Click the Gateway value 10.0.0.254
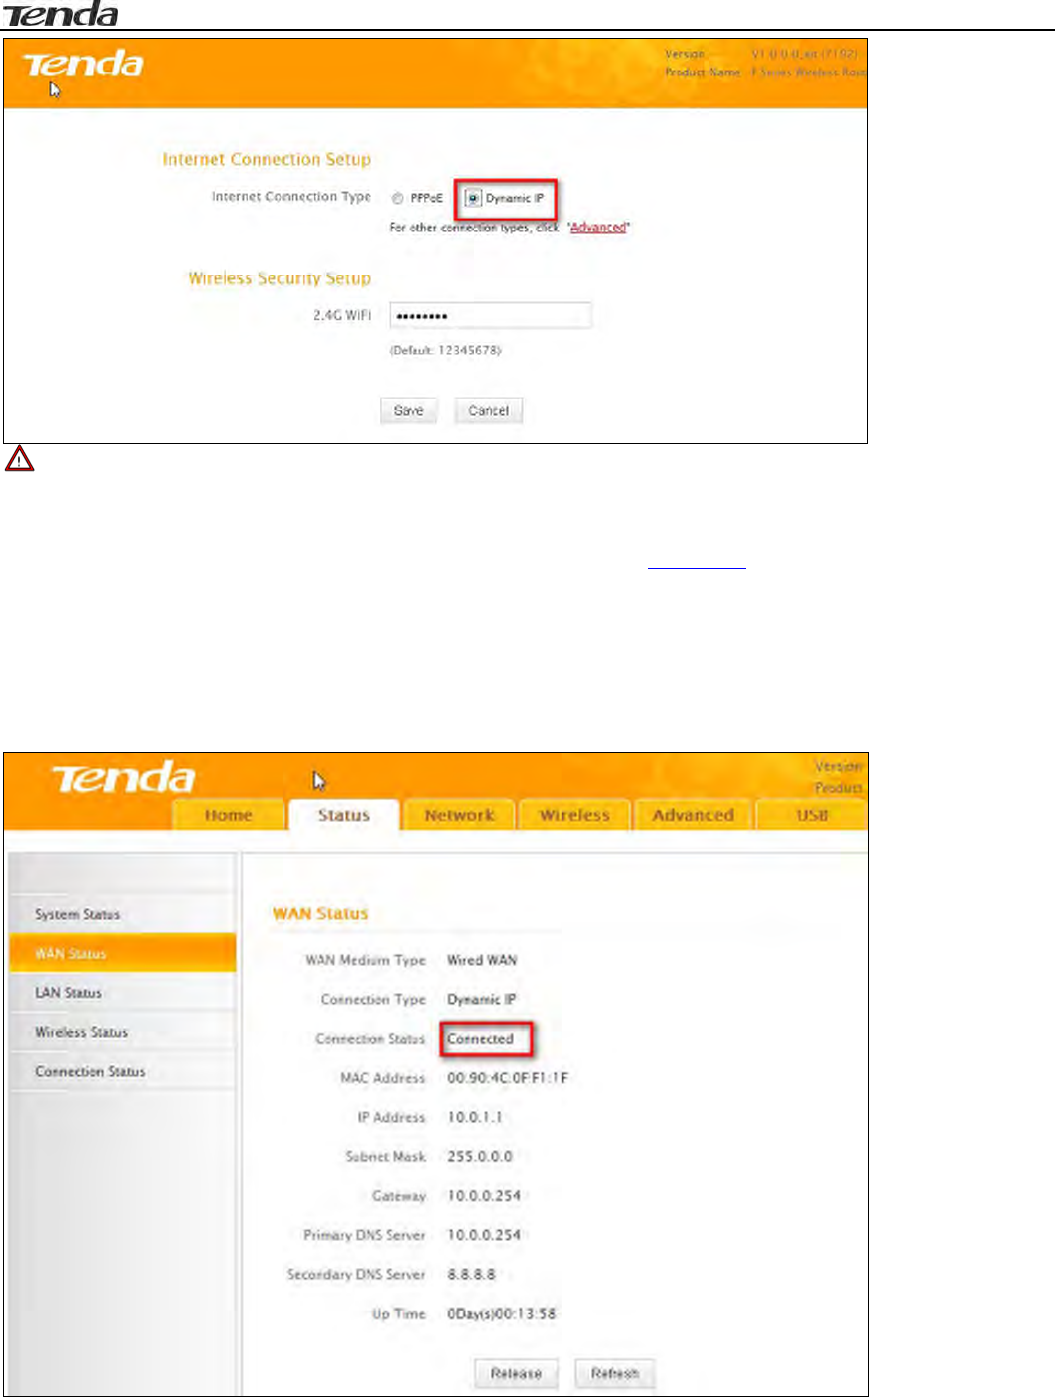 click(x=484, y=1196)
